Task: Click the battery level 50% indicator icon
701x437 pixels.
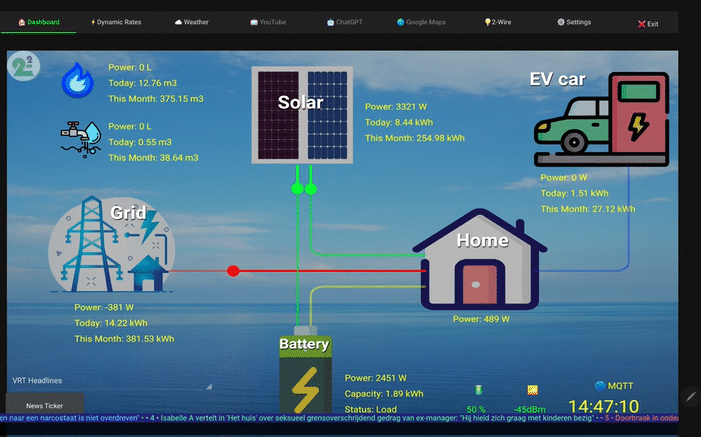Action: pos(478,389)
